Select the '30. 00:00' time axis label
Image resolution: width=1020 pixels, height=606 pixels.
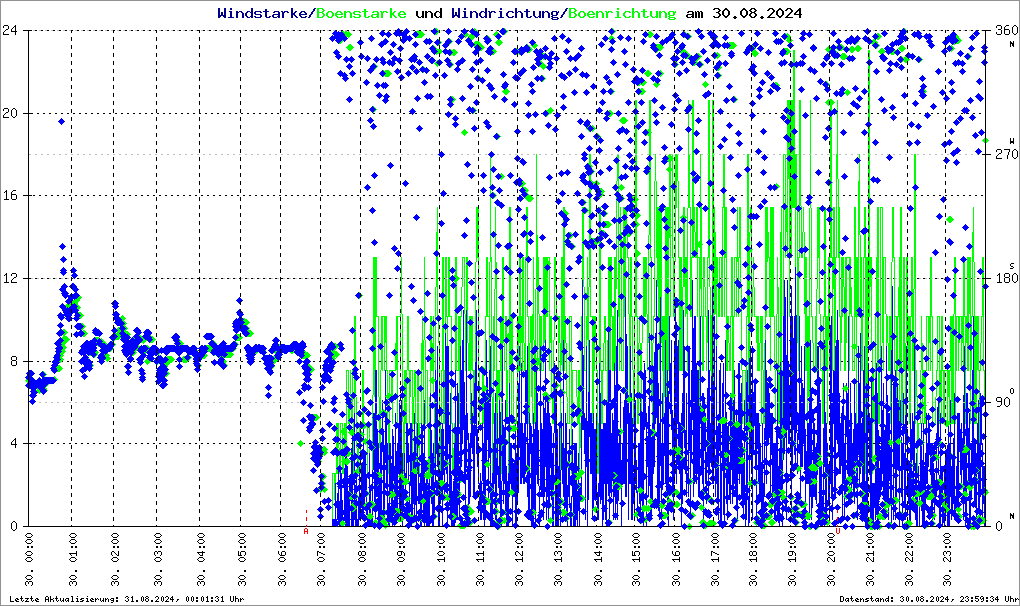pyautogui.click(x=31, y=559)
